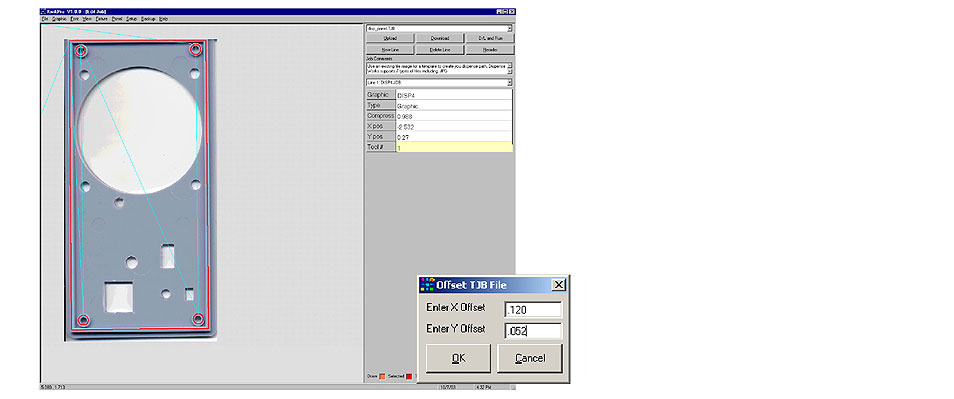Image resolution: width=954 pixels, height=399 pixels.
Task: Open the Graphic menu
Action: coord(59,19)
